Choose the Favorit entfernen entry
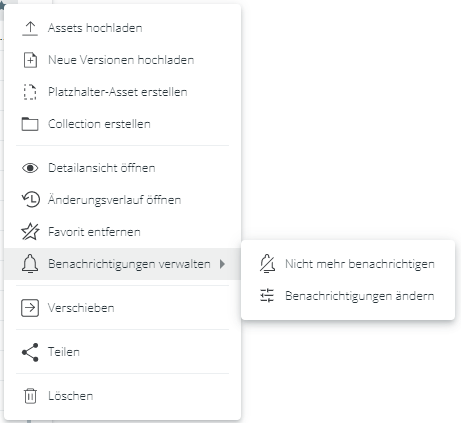 click(122, 232)
